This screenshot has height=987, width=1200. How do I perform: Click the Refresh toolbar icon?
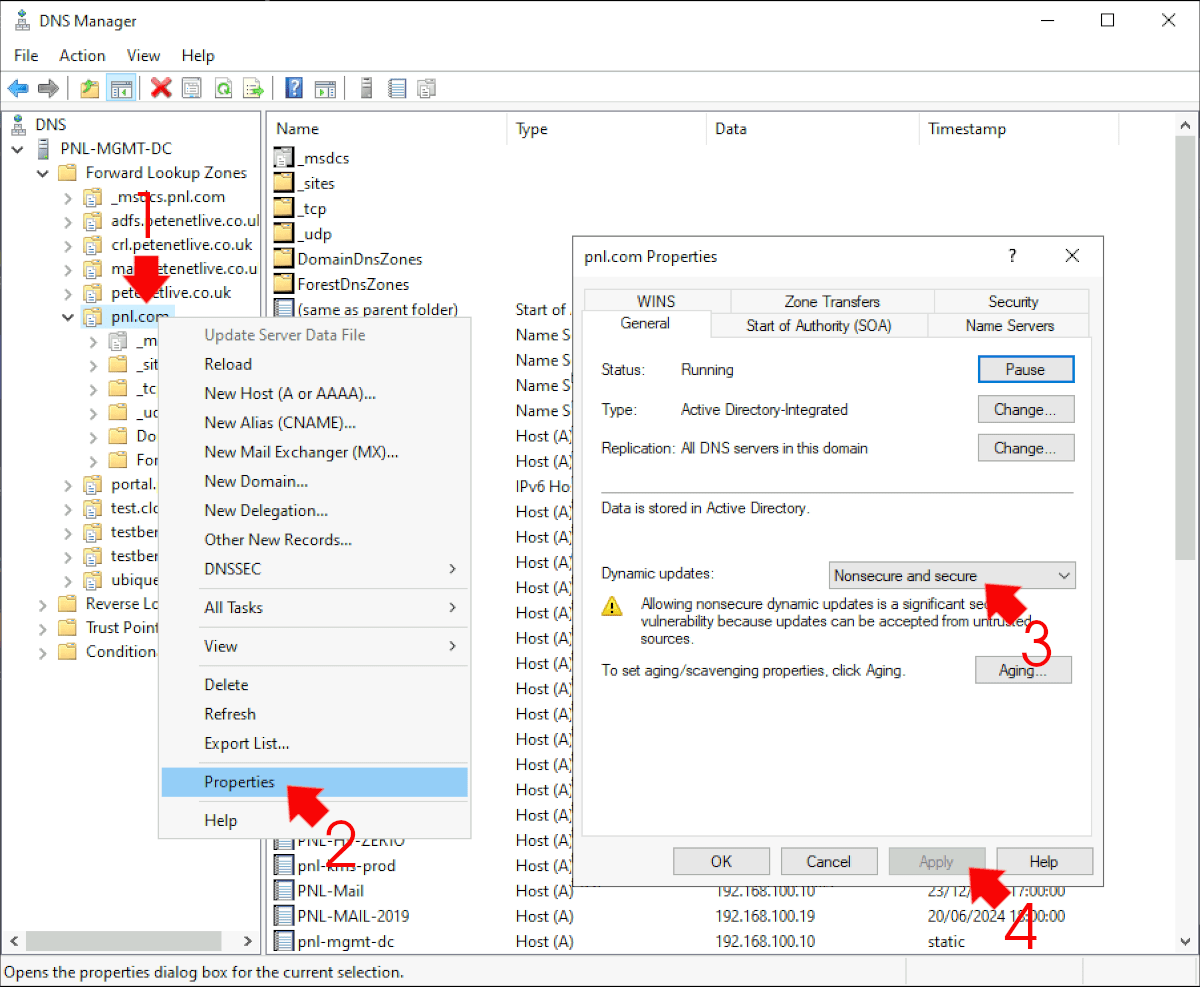point(222,88)
